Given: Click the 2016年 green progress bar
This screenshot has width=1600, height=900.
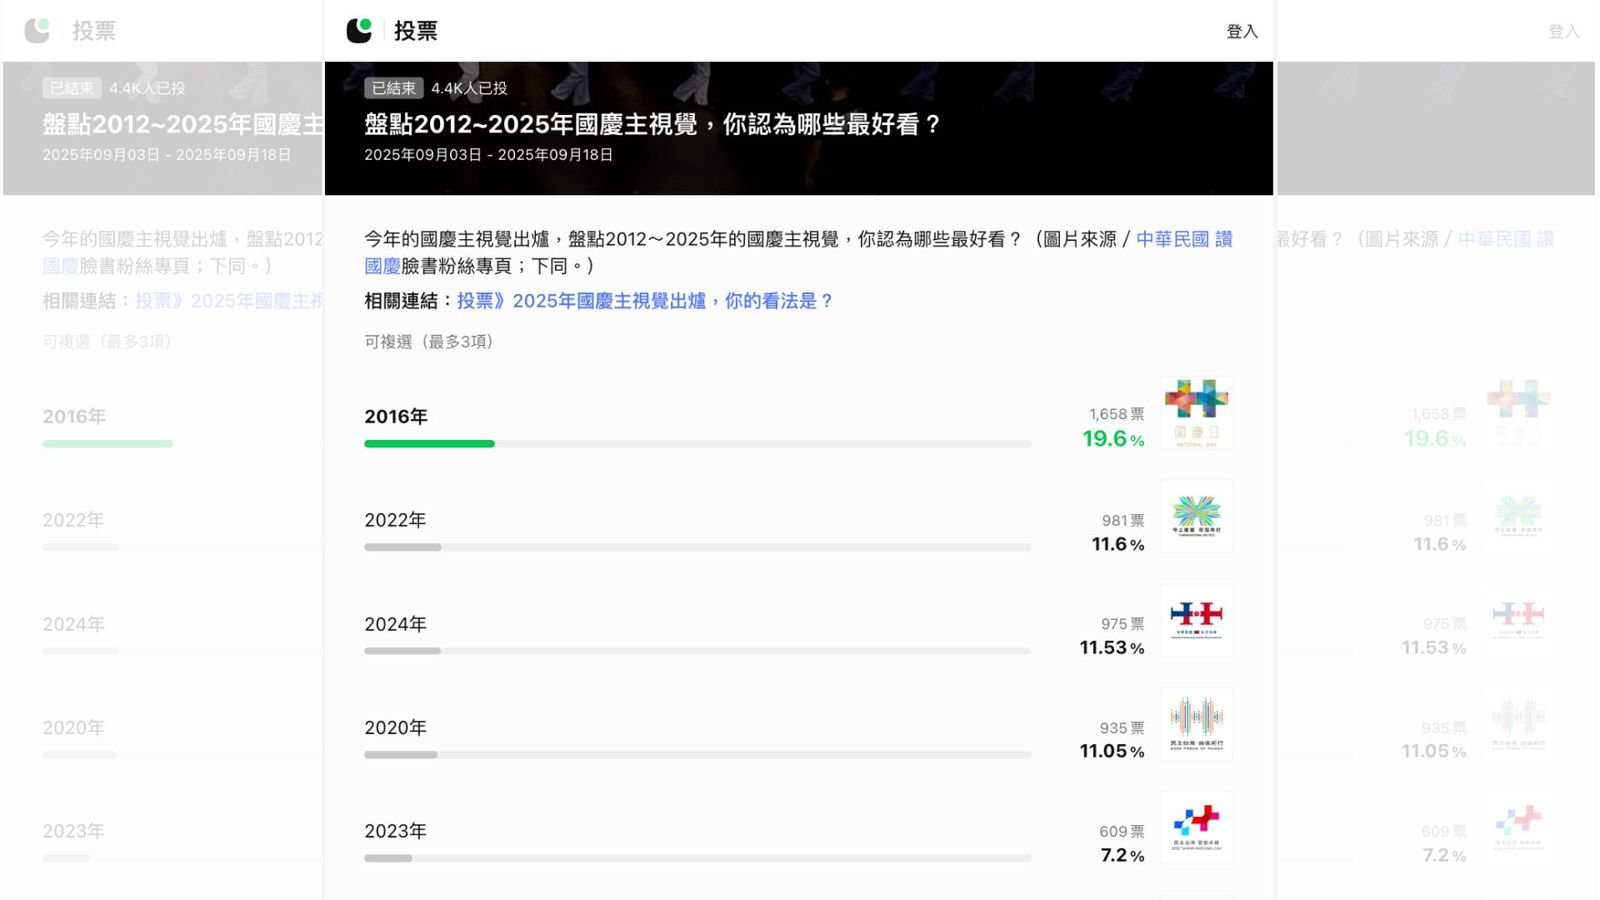Looking at the screenshot, I should [x=430, y=443].
